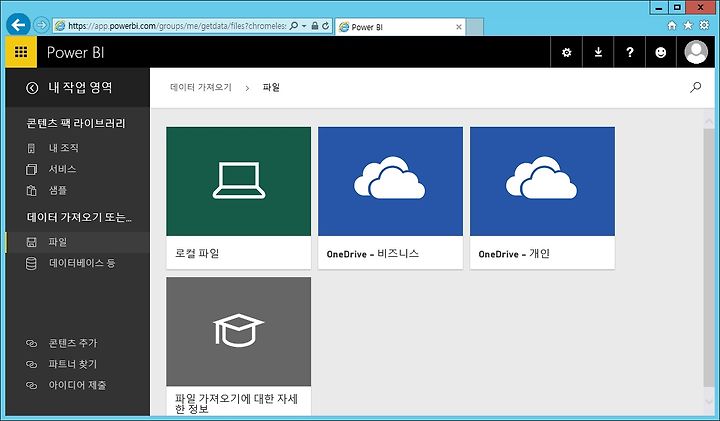The height and width of the screenshot is (421, 720).
Task: Click the 로컬 파일 label
Action: point(197,253)
